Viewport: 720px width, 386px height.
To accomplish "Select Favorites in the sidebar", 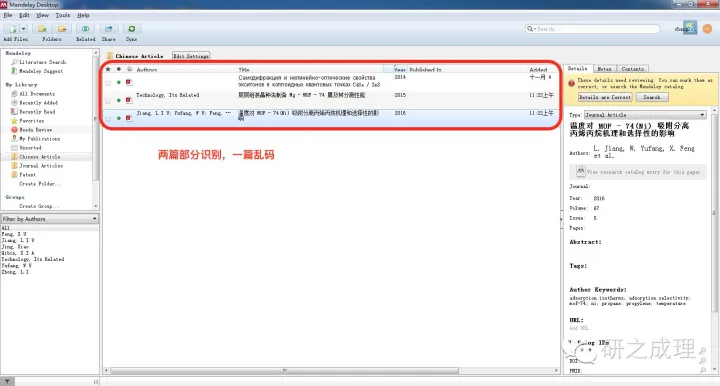I will click(28, 121).
